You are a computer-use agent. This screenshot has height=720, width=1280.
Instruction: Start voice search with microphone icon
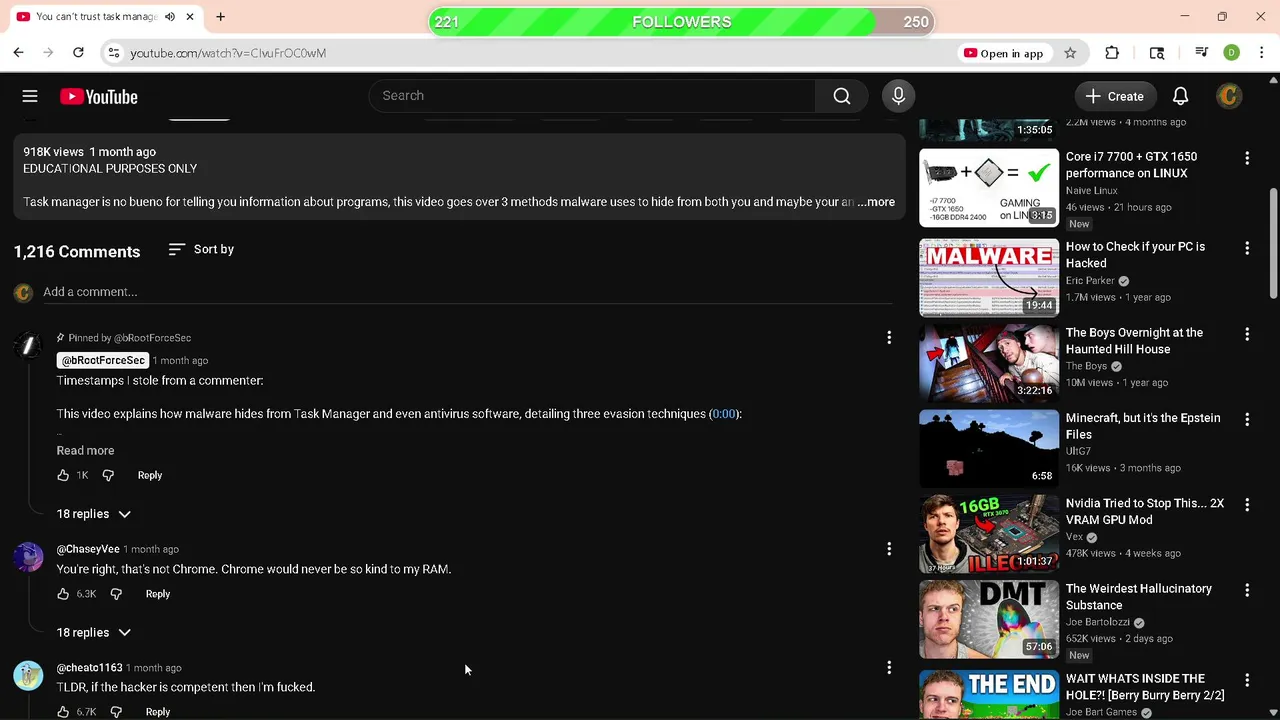pyautogui.click(x=898, y=96)
